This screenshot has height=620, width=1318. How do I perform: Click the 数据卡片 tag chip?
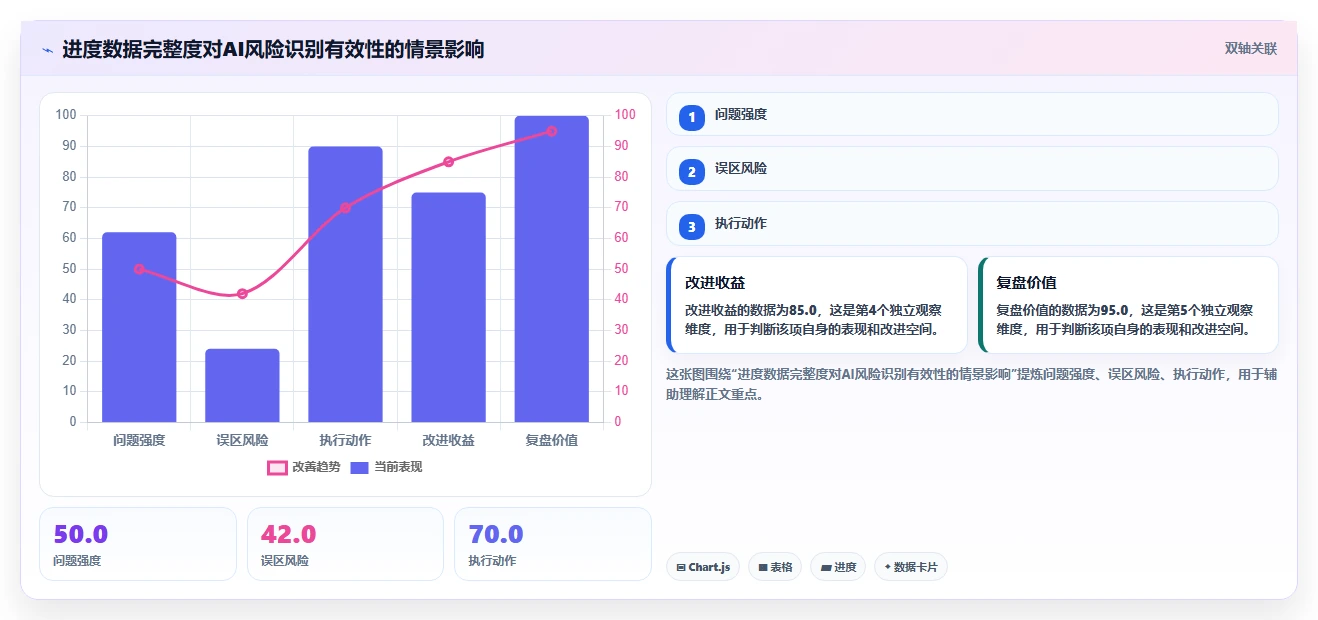point(910,567)
